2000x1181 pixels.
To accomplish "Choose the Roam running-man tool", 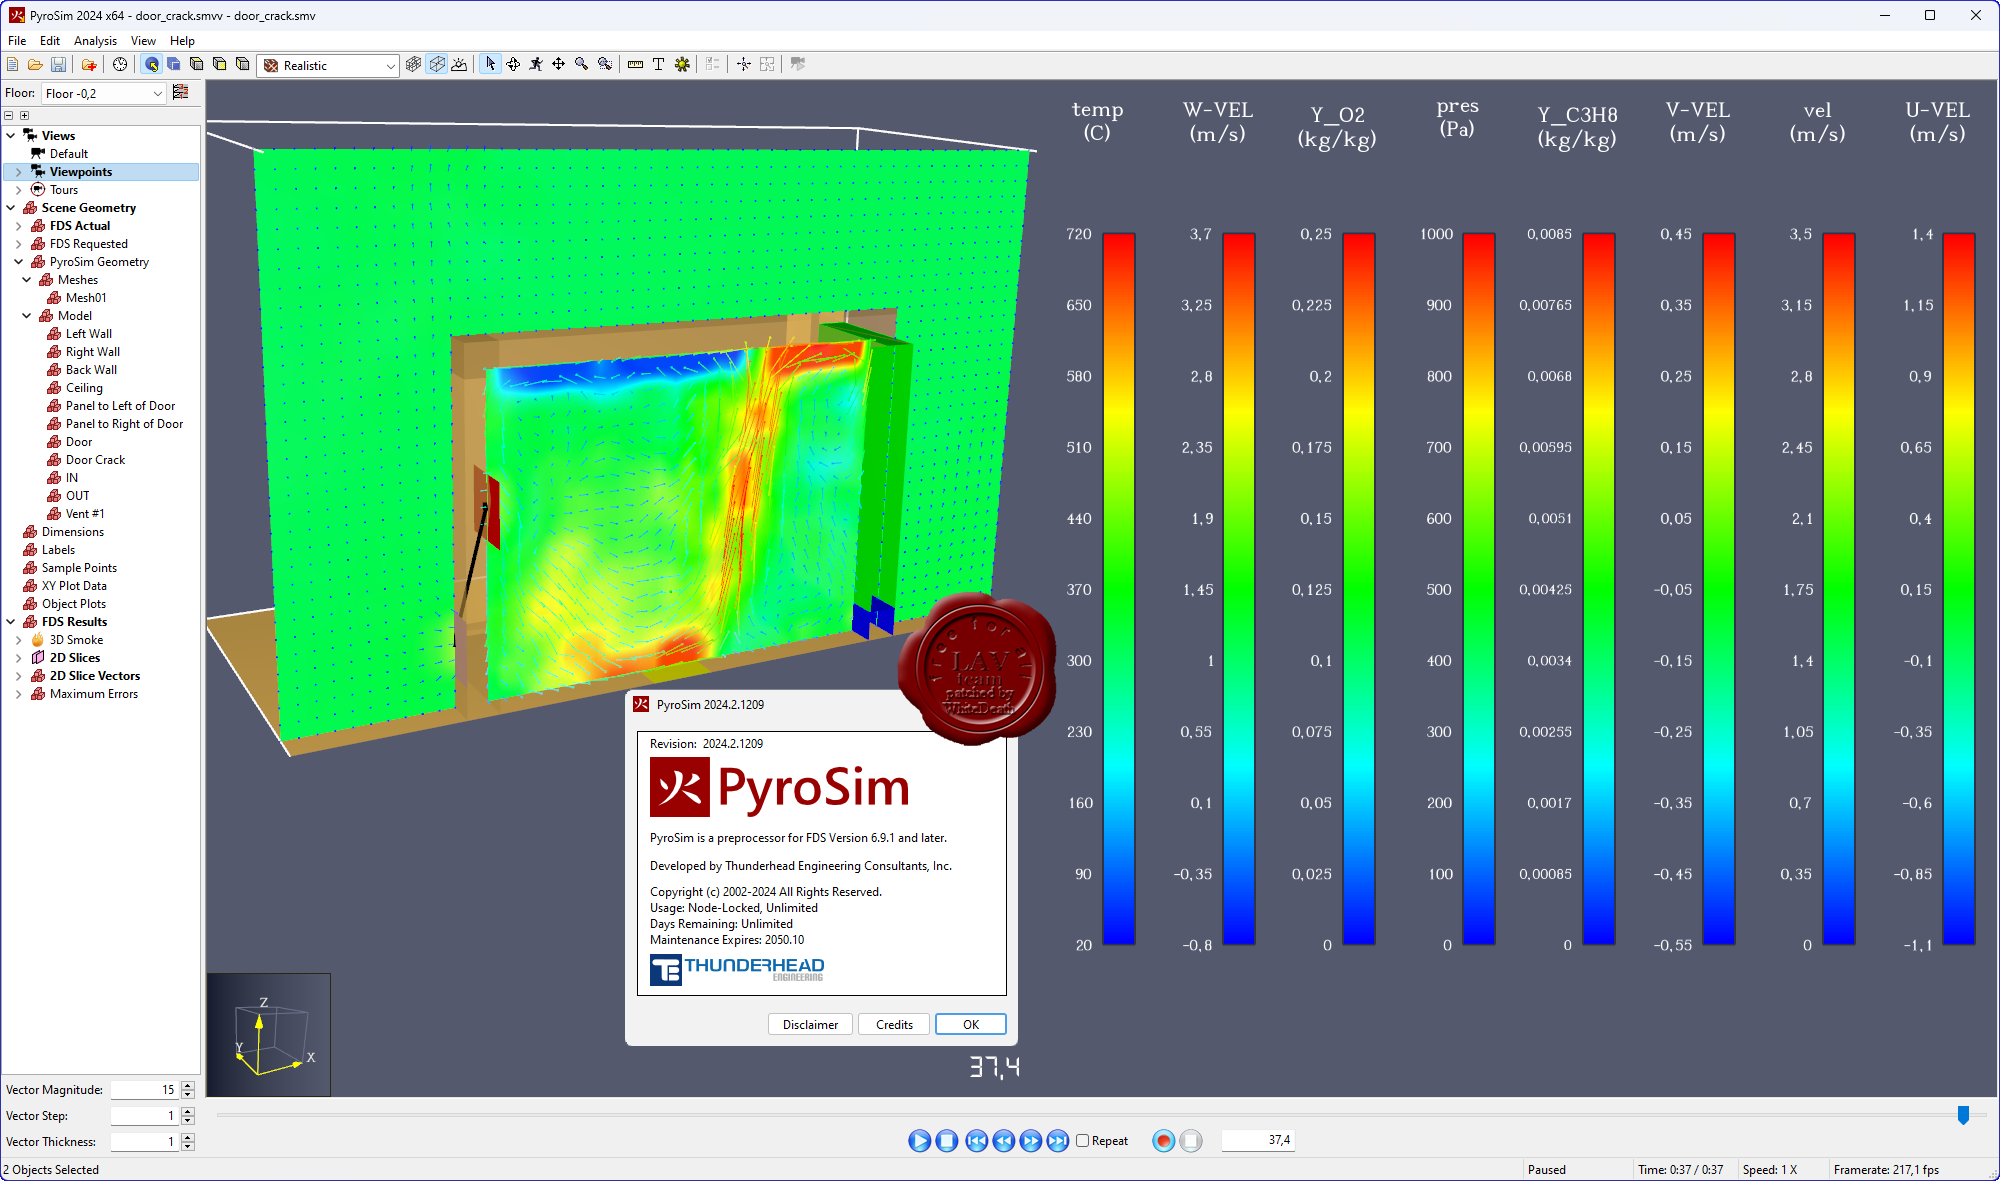I will [536, 64].
